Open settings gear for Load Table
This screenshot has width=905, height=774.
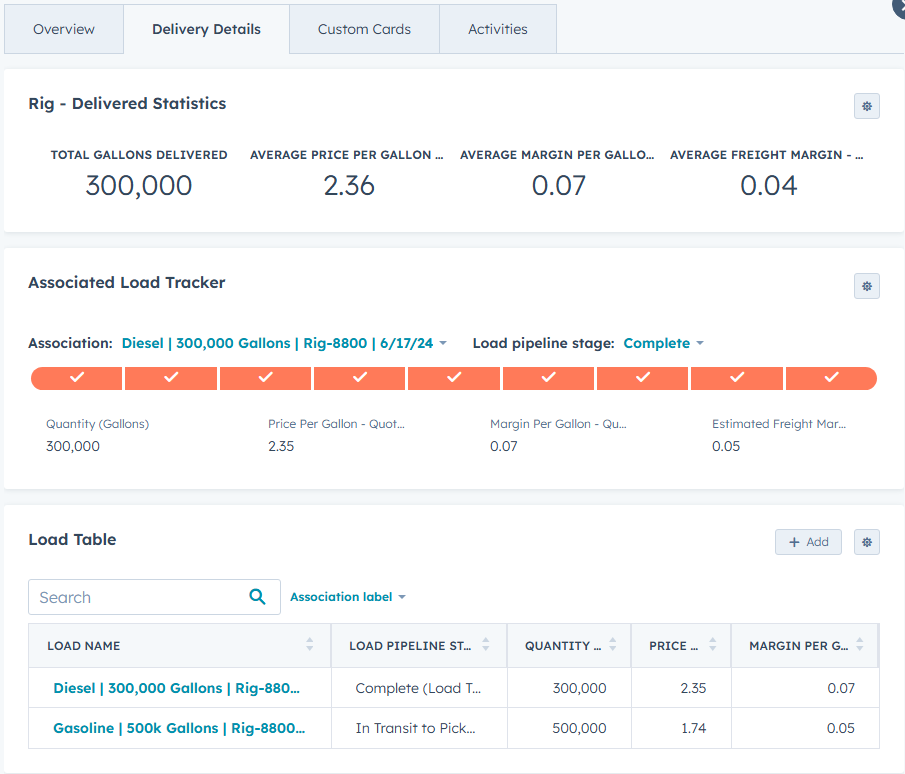coord(866,542)
